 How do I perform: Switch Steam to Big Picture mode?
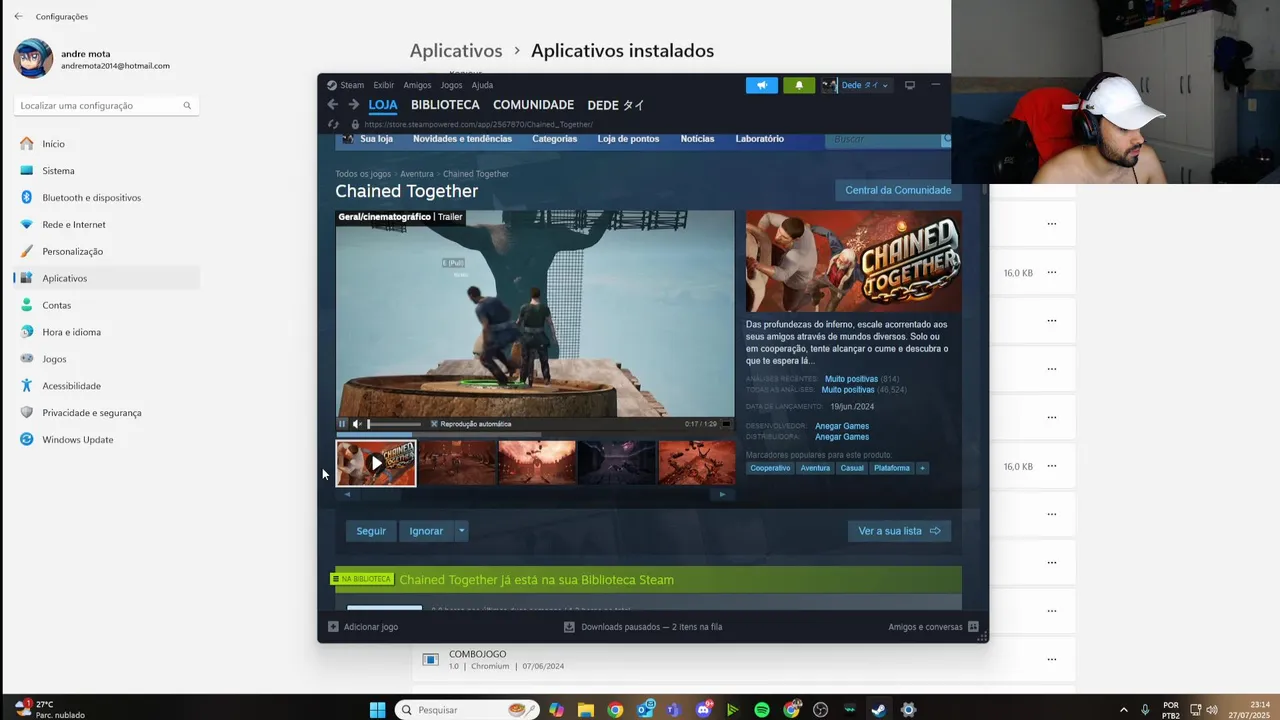pyautogui.click(x=910, y=85)
